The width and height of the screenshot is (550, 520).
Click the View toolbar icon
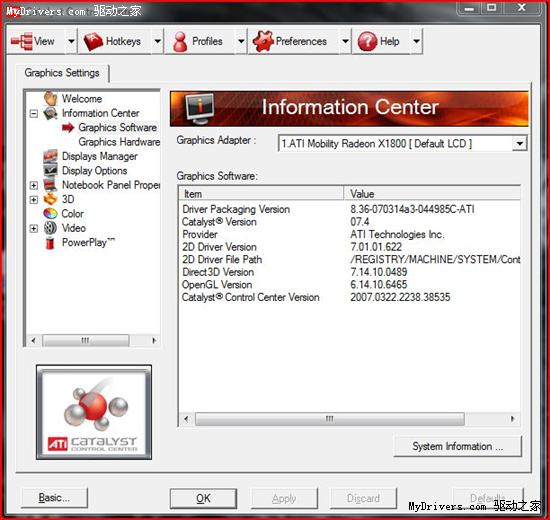(x=21, y=41)
